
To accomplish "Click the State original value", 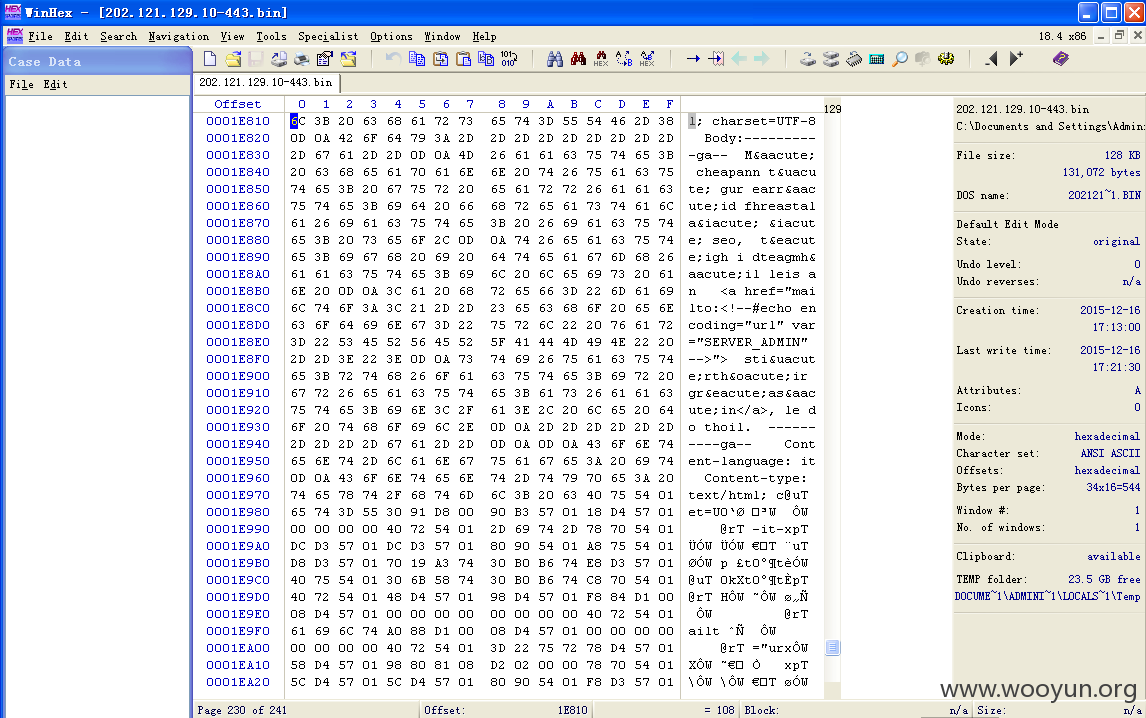I will tap(1116, 242).
